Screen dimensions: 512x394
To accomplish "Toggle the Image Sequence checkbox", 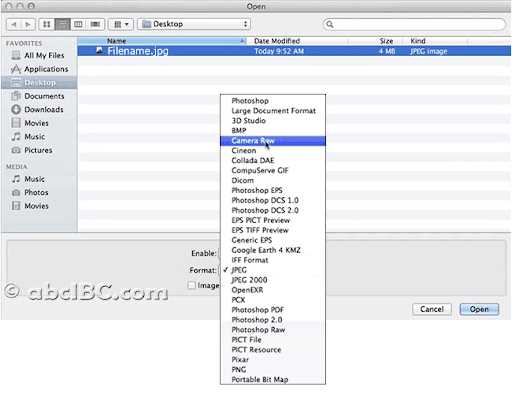I will [x=192, y=285].
